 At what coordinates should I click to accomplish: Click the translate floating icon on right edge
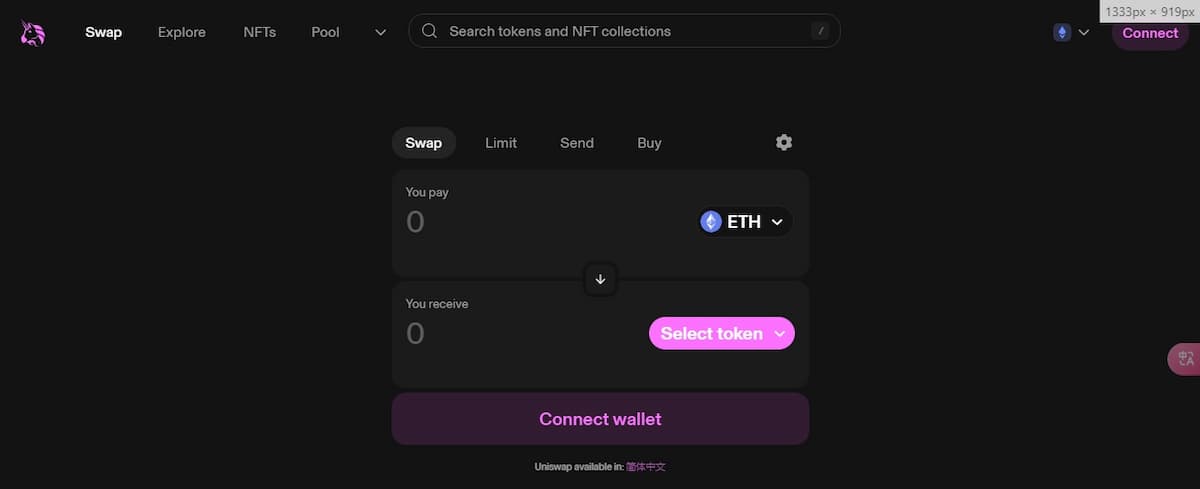[1186, 359]
